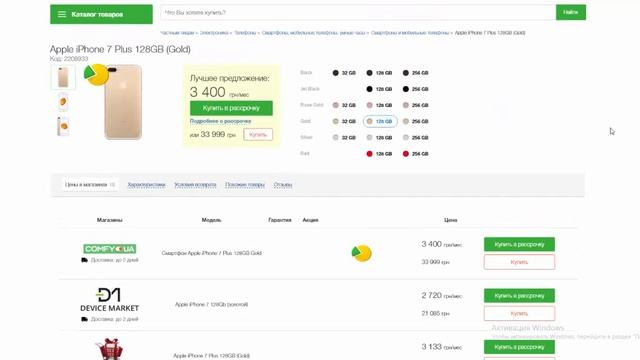Viewport: 640px width, 360px height.
Task: Choose the highlighted Gold 128 GB option
Action: click(380, 122)
